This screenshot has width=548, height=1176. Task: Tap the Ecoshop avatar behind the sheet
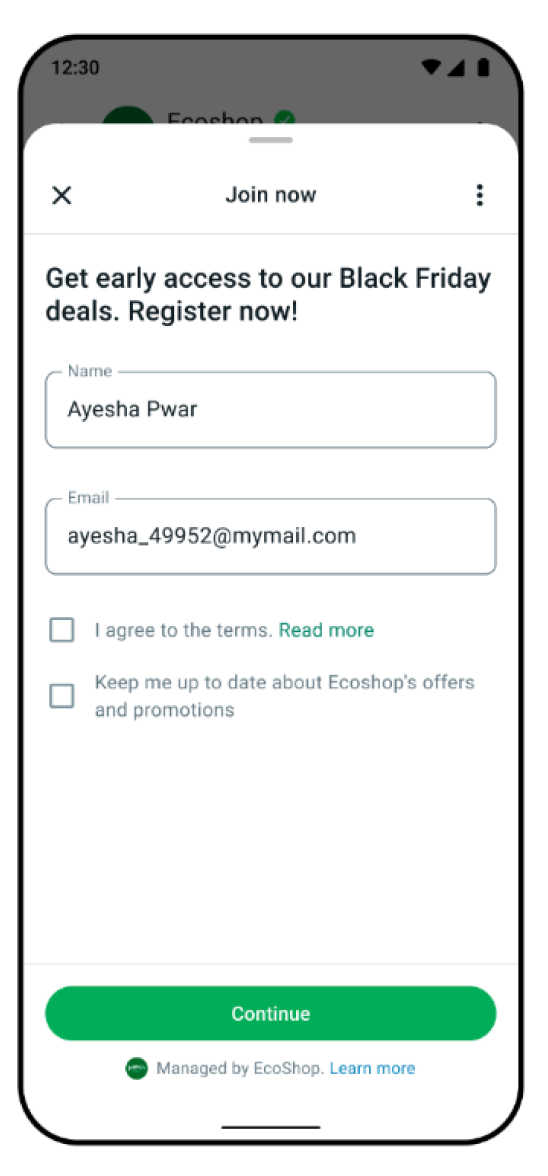127,117
